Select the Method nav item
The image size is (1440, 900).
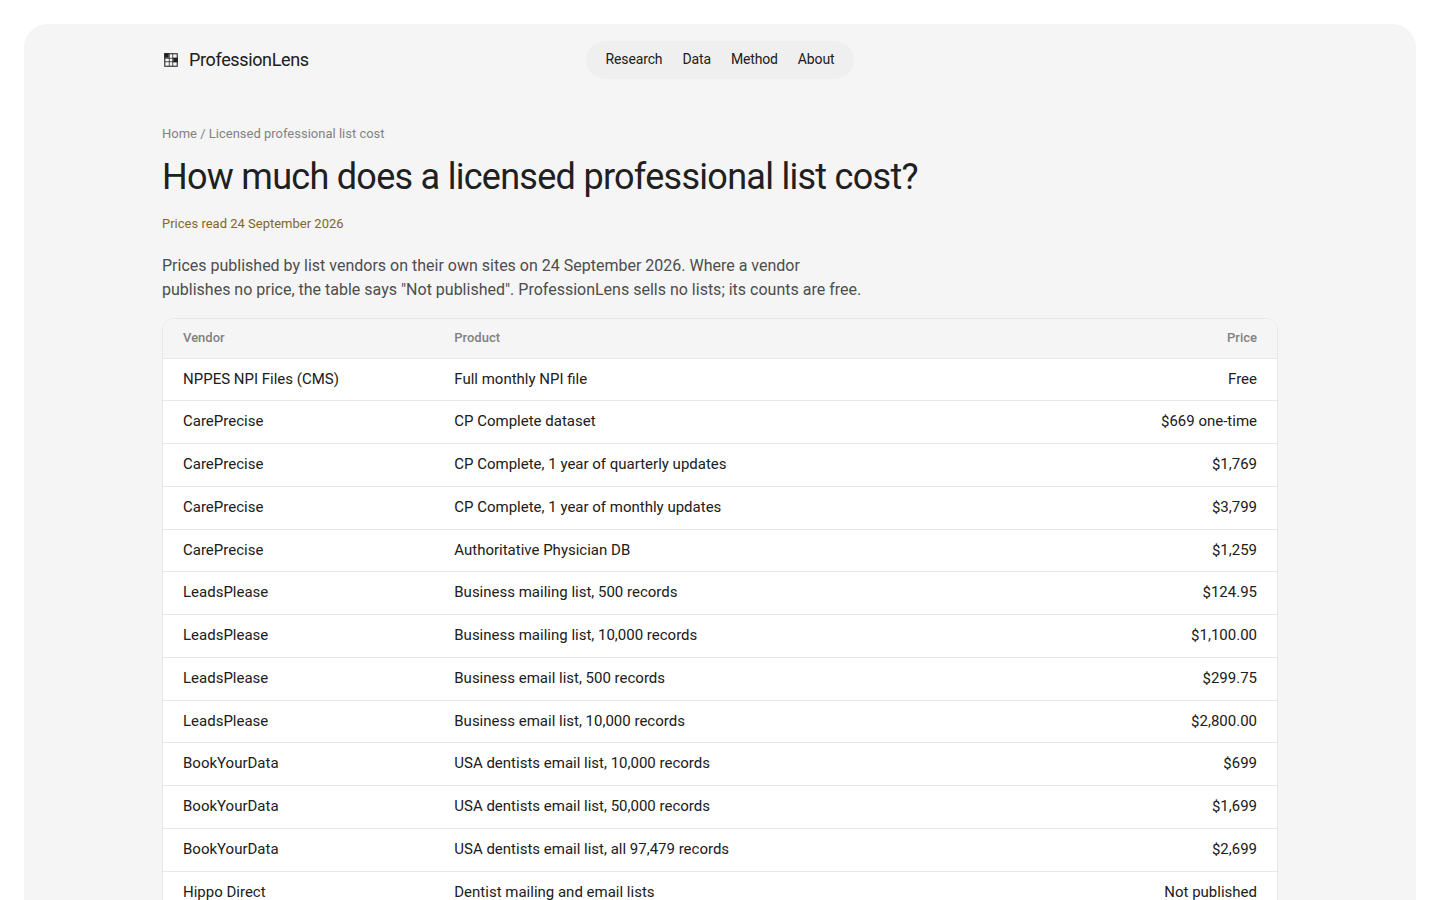click(754, 59)
